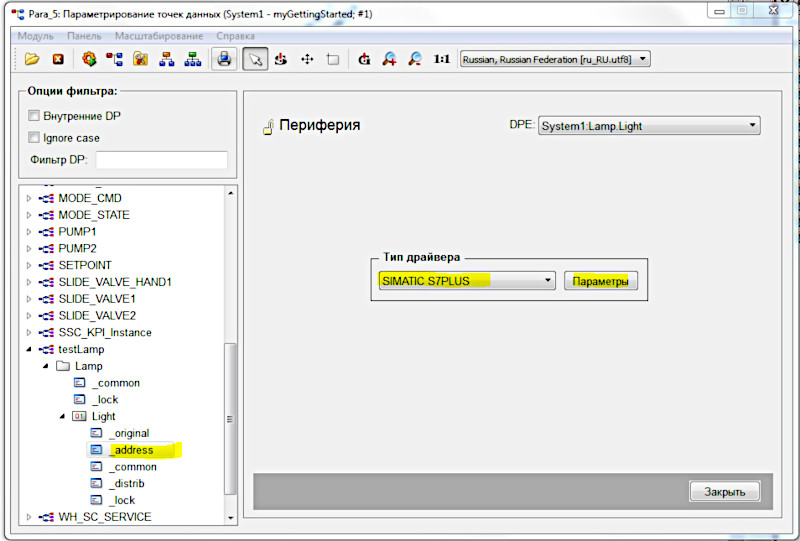Expand the SLIDE_VALVE1 tree node
The height and width of the screenshot is (541, 800).
point(29,299)
